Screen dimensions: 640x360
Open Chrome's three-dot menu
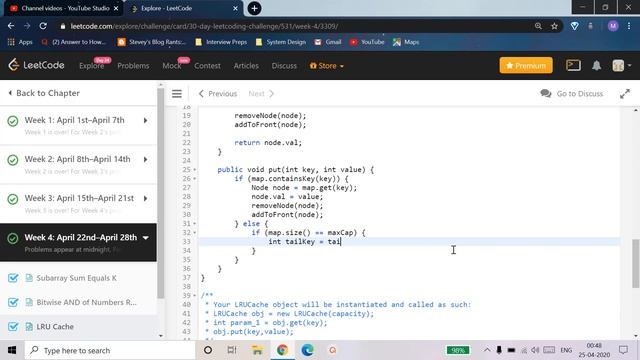pos(629,26)
